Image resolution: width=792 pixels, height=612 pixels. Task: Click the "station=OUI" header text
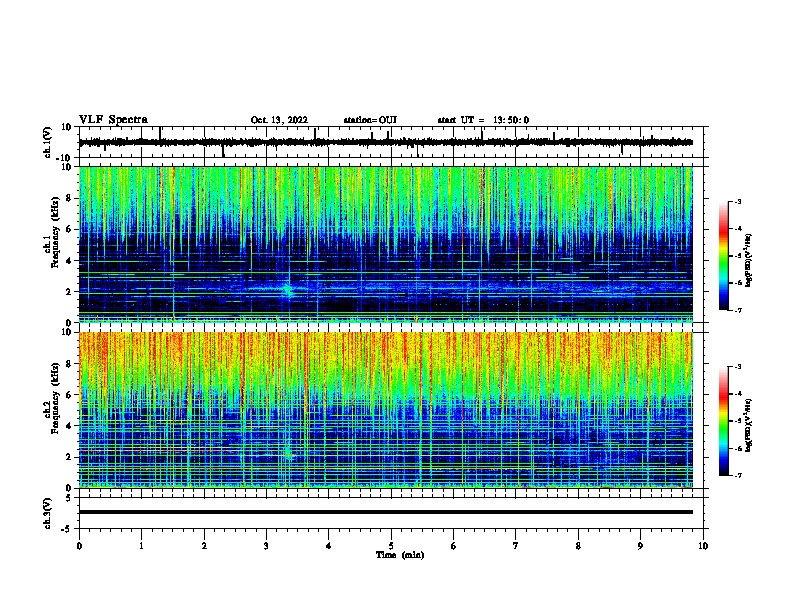pyautogui.click(x=370, y=120)
